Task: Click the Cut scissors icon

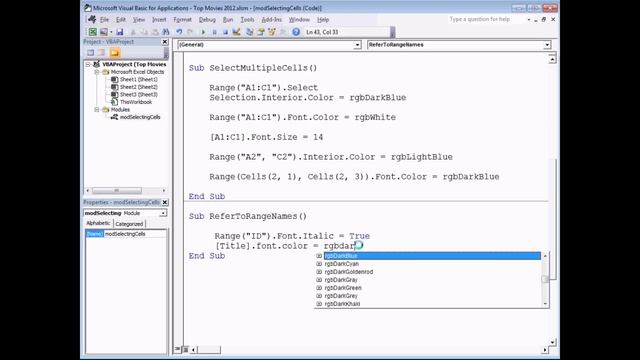Action: pos(133,32)
